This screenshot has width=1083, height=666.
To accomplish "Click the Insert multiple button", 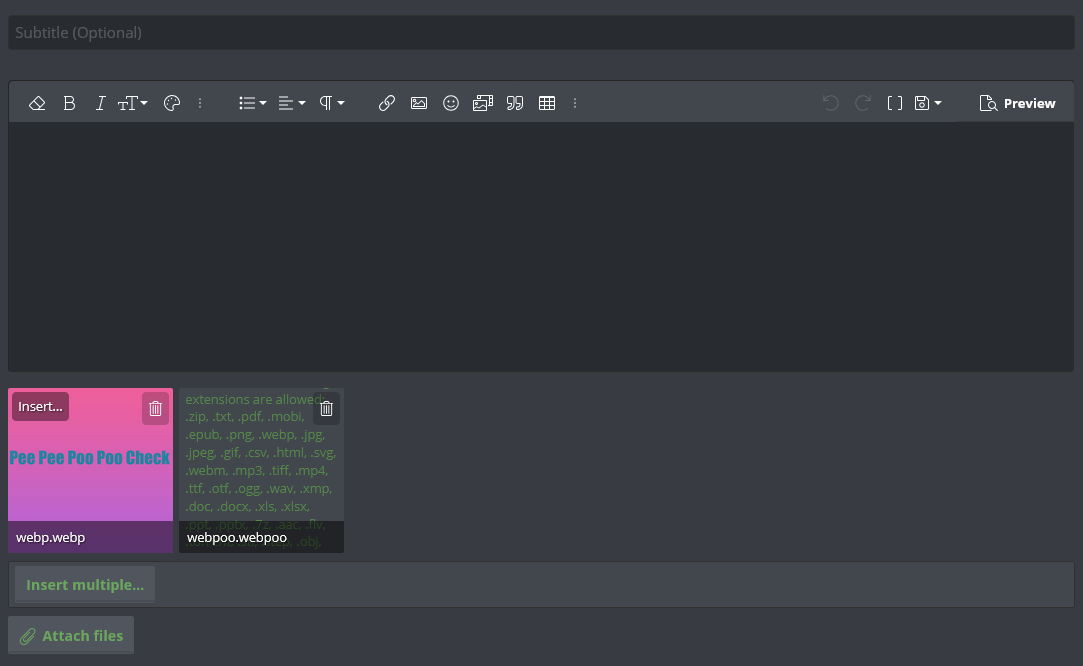I will (85, 584).
